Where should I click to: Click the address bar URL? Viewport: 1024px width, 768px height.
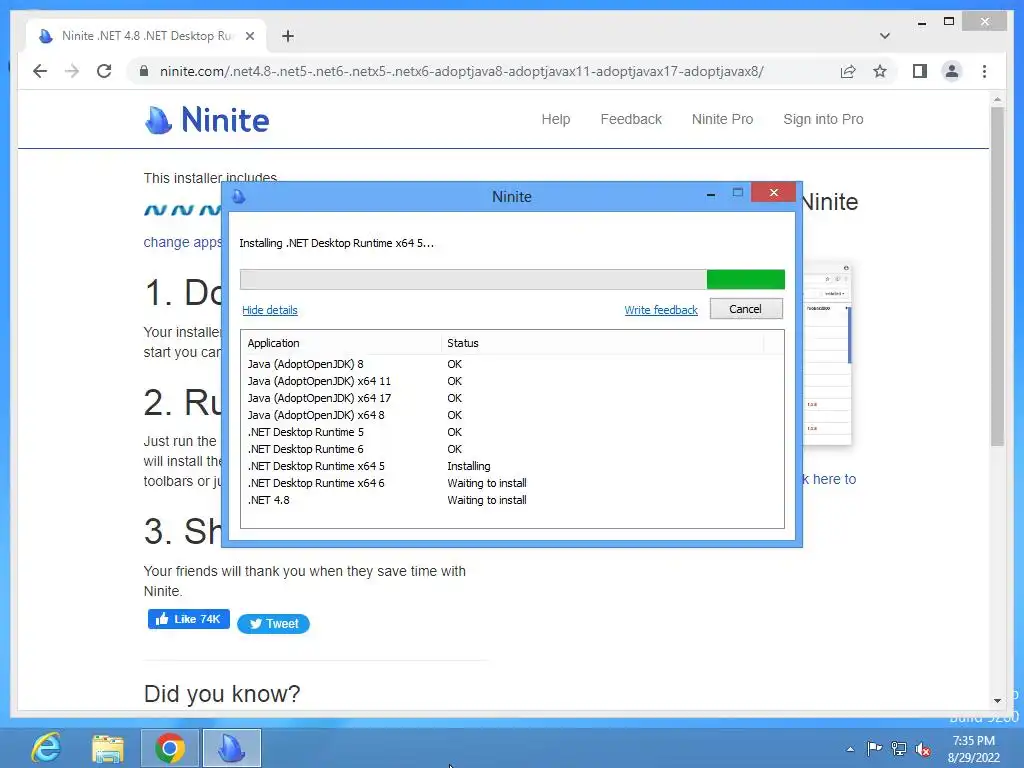pos(461,71)
